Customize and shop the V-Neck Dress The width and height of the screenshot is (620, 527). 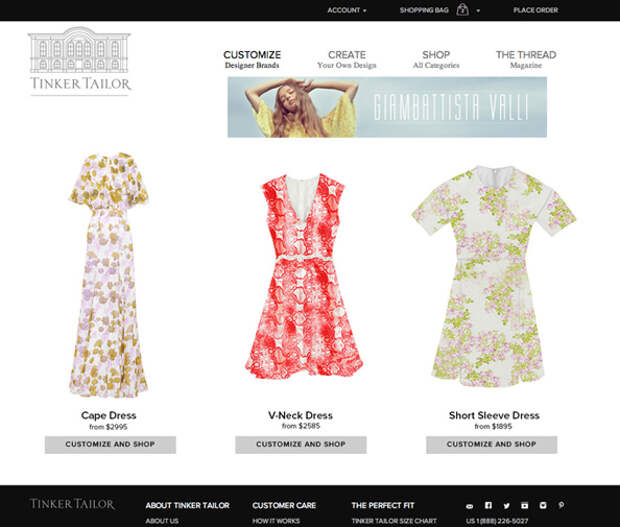pyautogui.click(x=301, y=444)
